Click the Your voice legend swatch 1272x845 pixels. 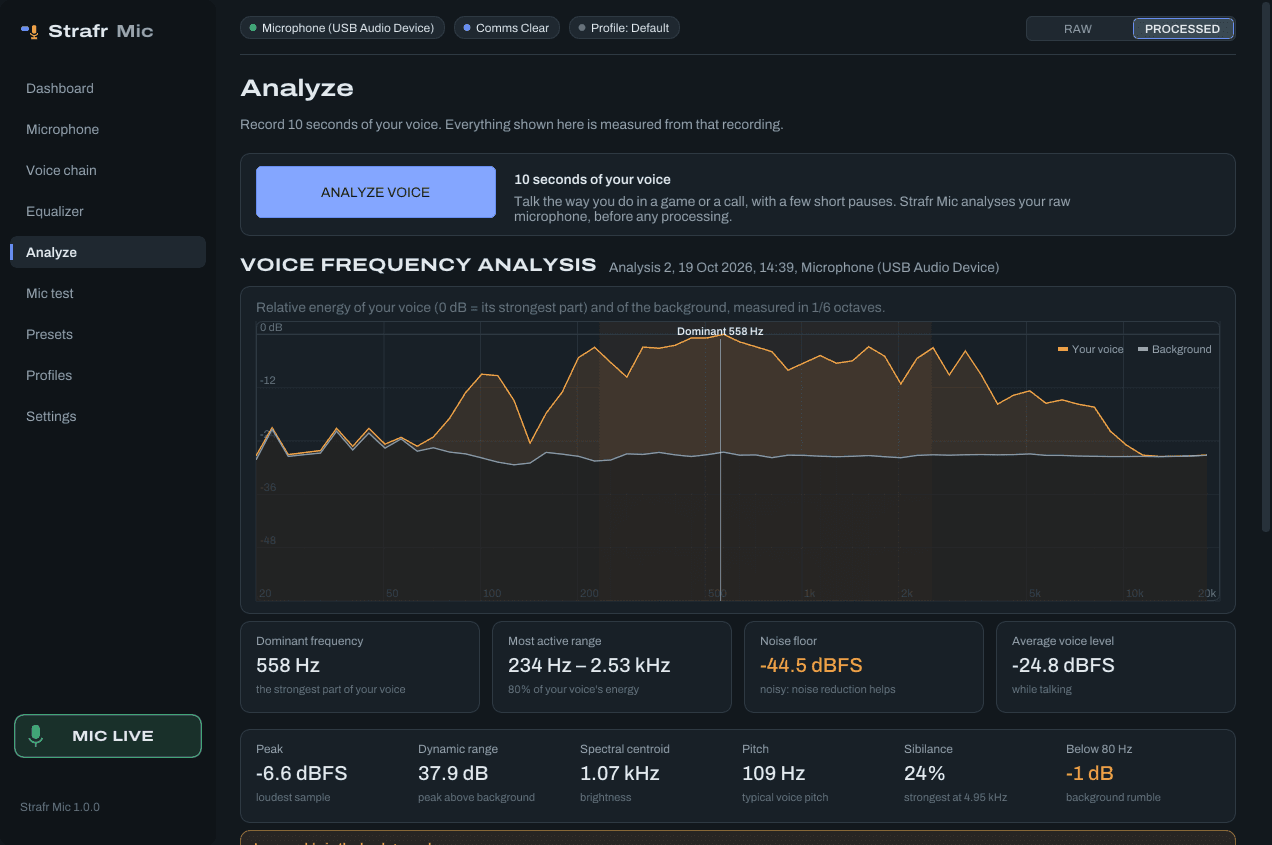[x=1063, y=350]
